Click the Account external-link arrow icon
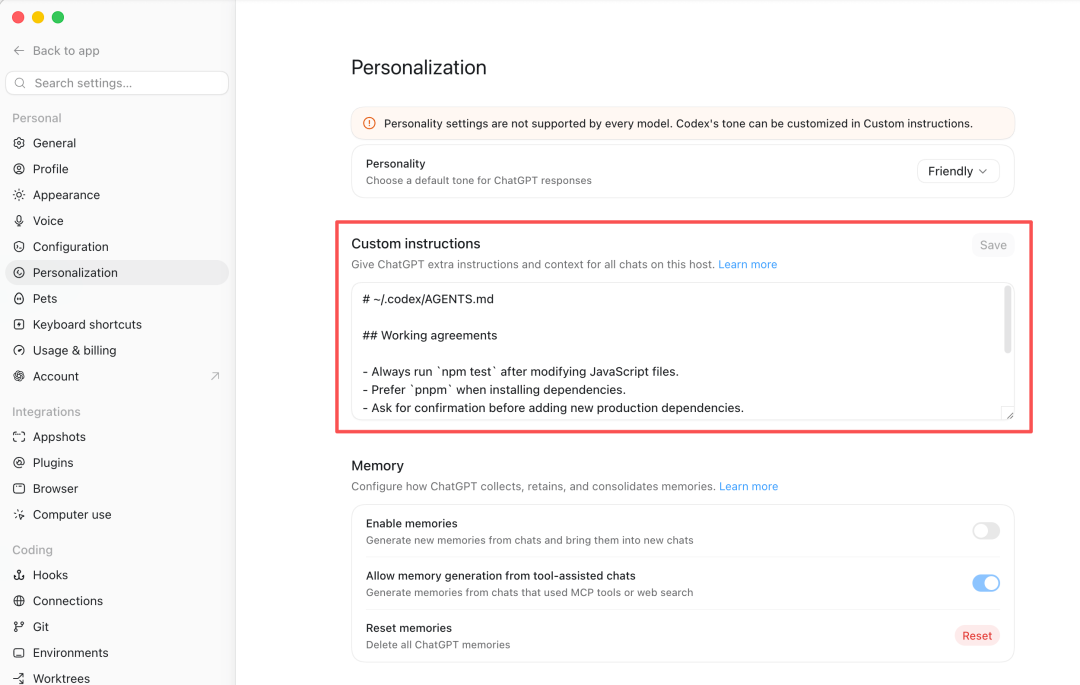This screenshot has width=1080, height=685. [215, 376]
